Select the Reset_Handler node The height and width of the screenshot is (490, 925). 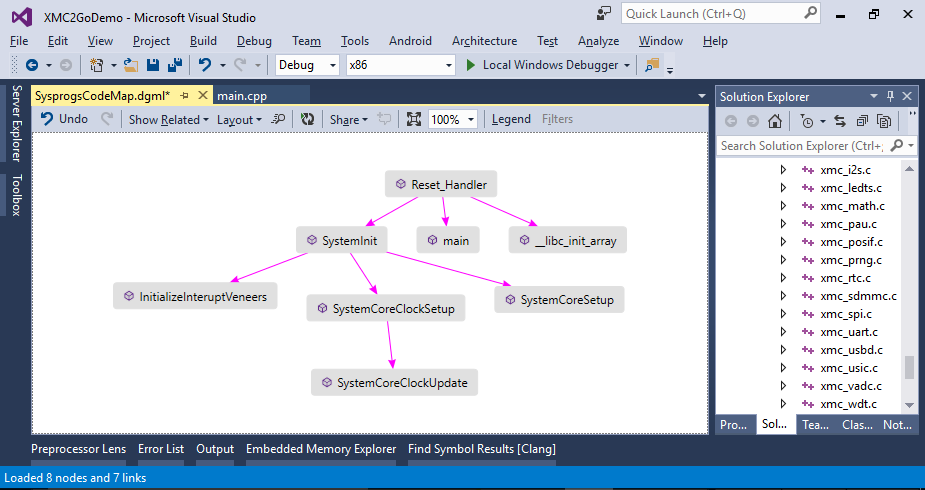[441, 185]
